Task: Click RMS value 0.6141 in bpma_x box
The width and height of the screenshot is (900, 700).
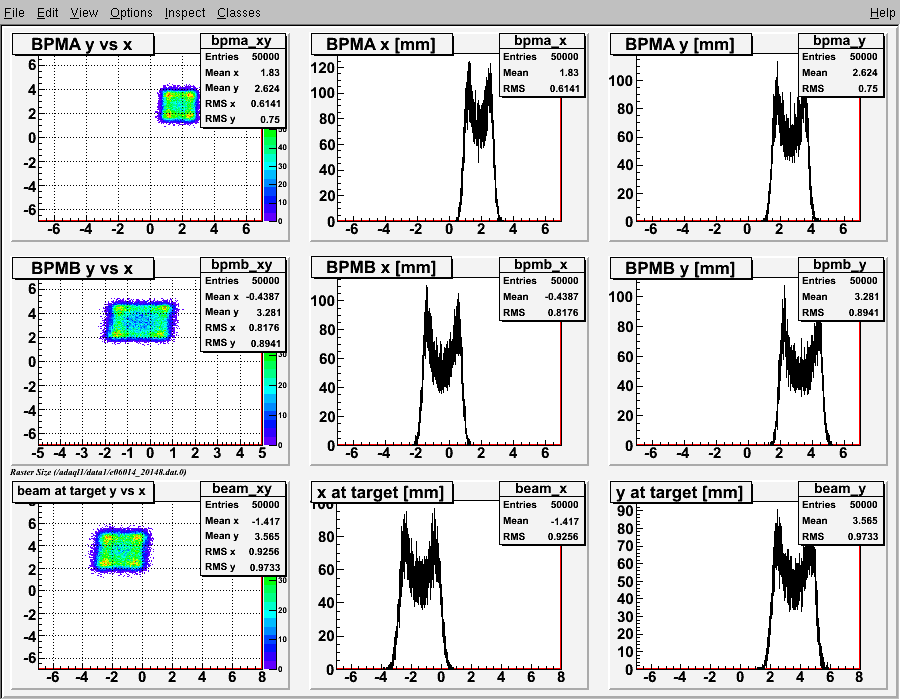Action: (564, 89)
